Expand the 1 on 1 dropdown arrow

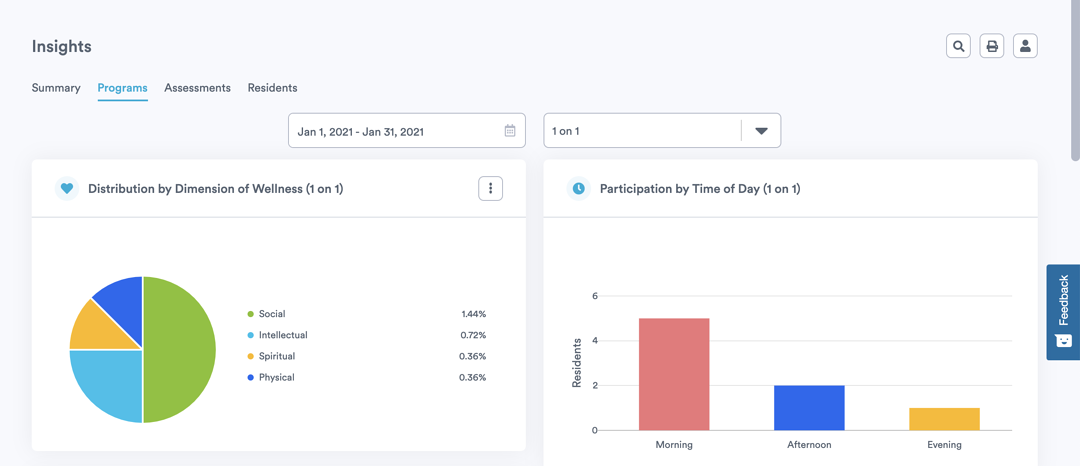pyautogui.click(x=761, y=131)
